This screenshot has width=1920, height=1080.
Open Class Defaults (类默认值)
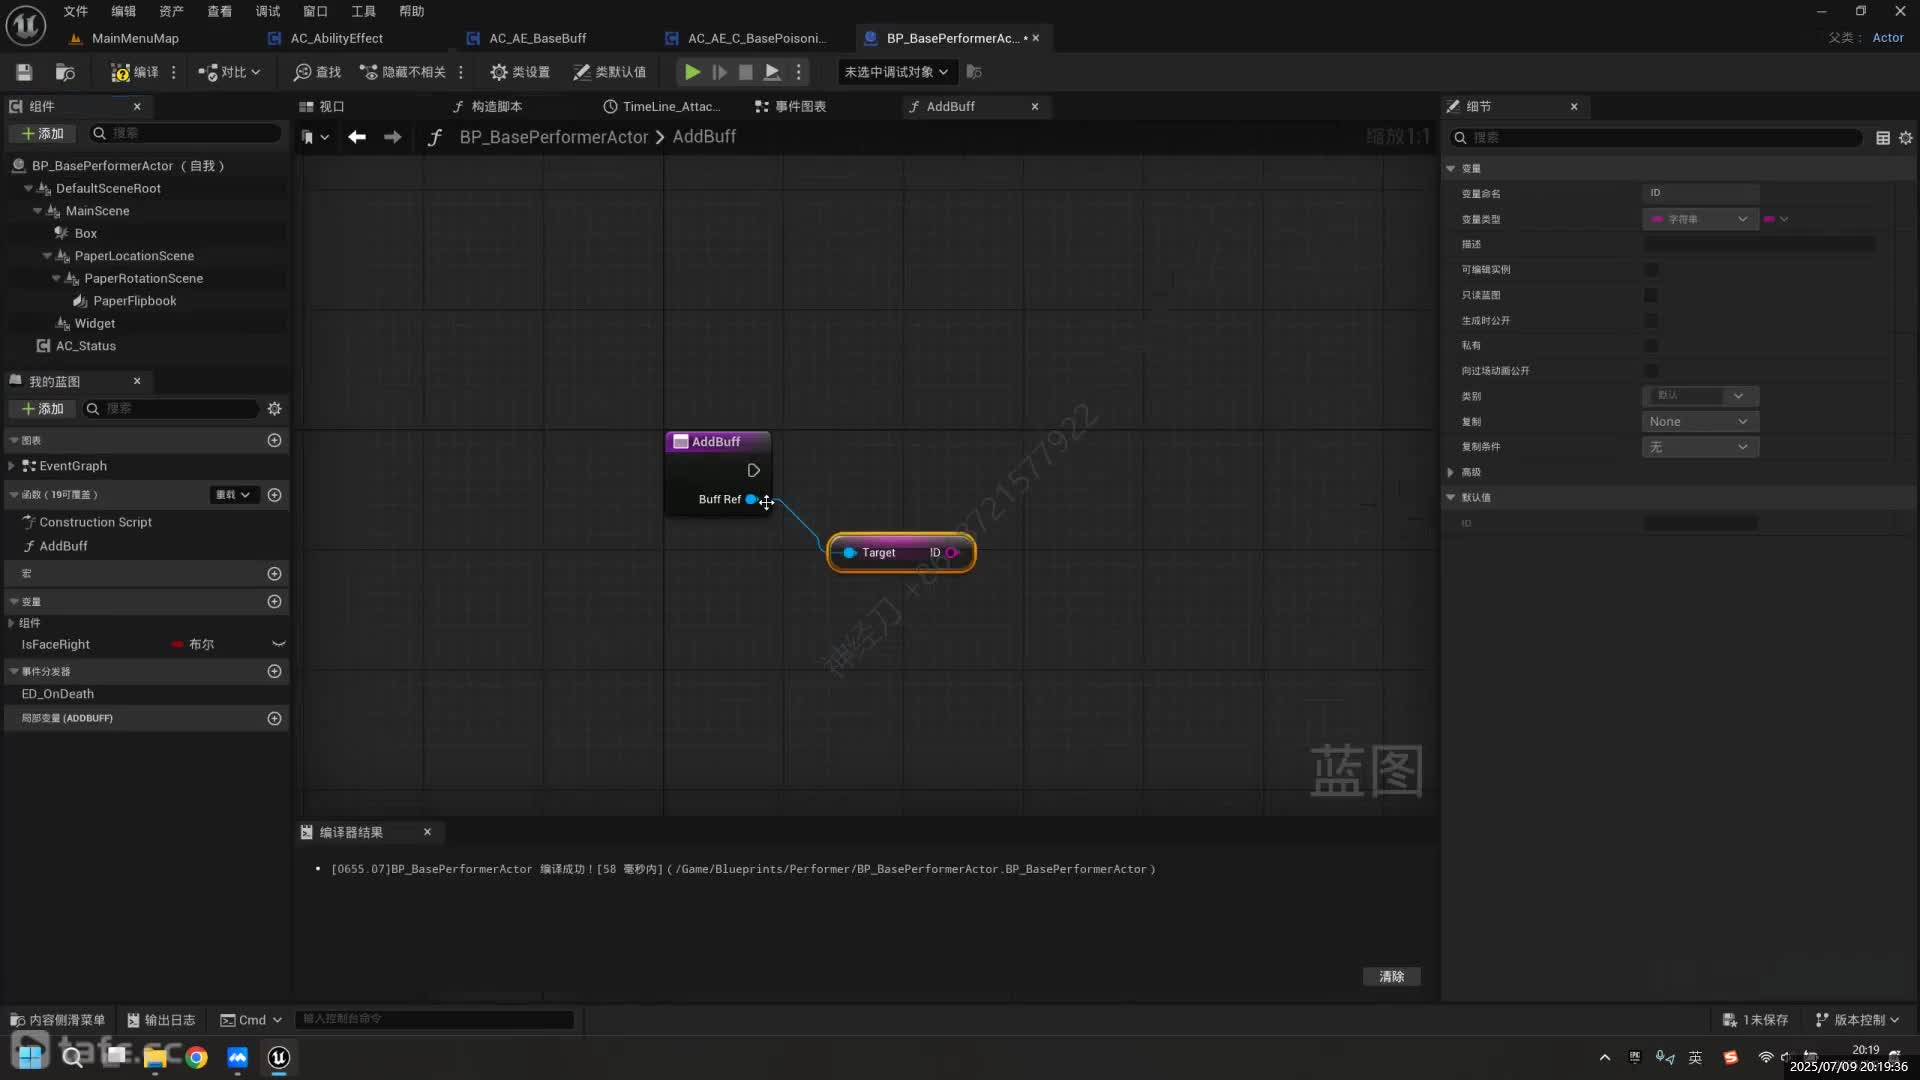[x=609, y=72]
